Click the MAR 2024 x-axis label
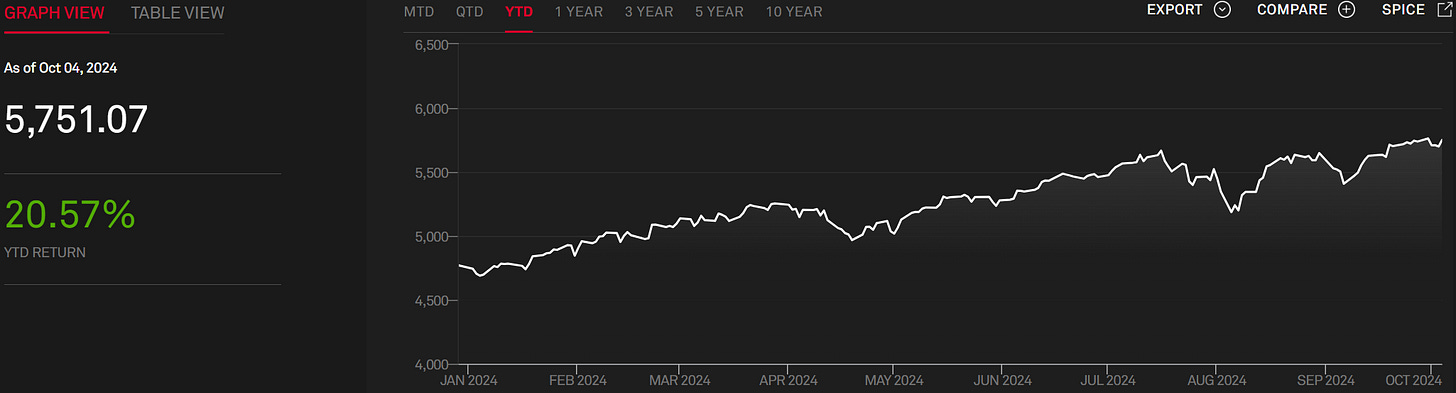This screenshot has width=1456, height=393. coord(679,380)
